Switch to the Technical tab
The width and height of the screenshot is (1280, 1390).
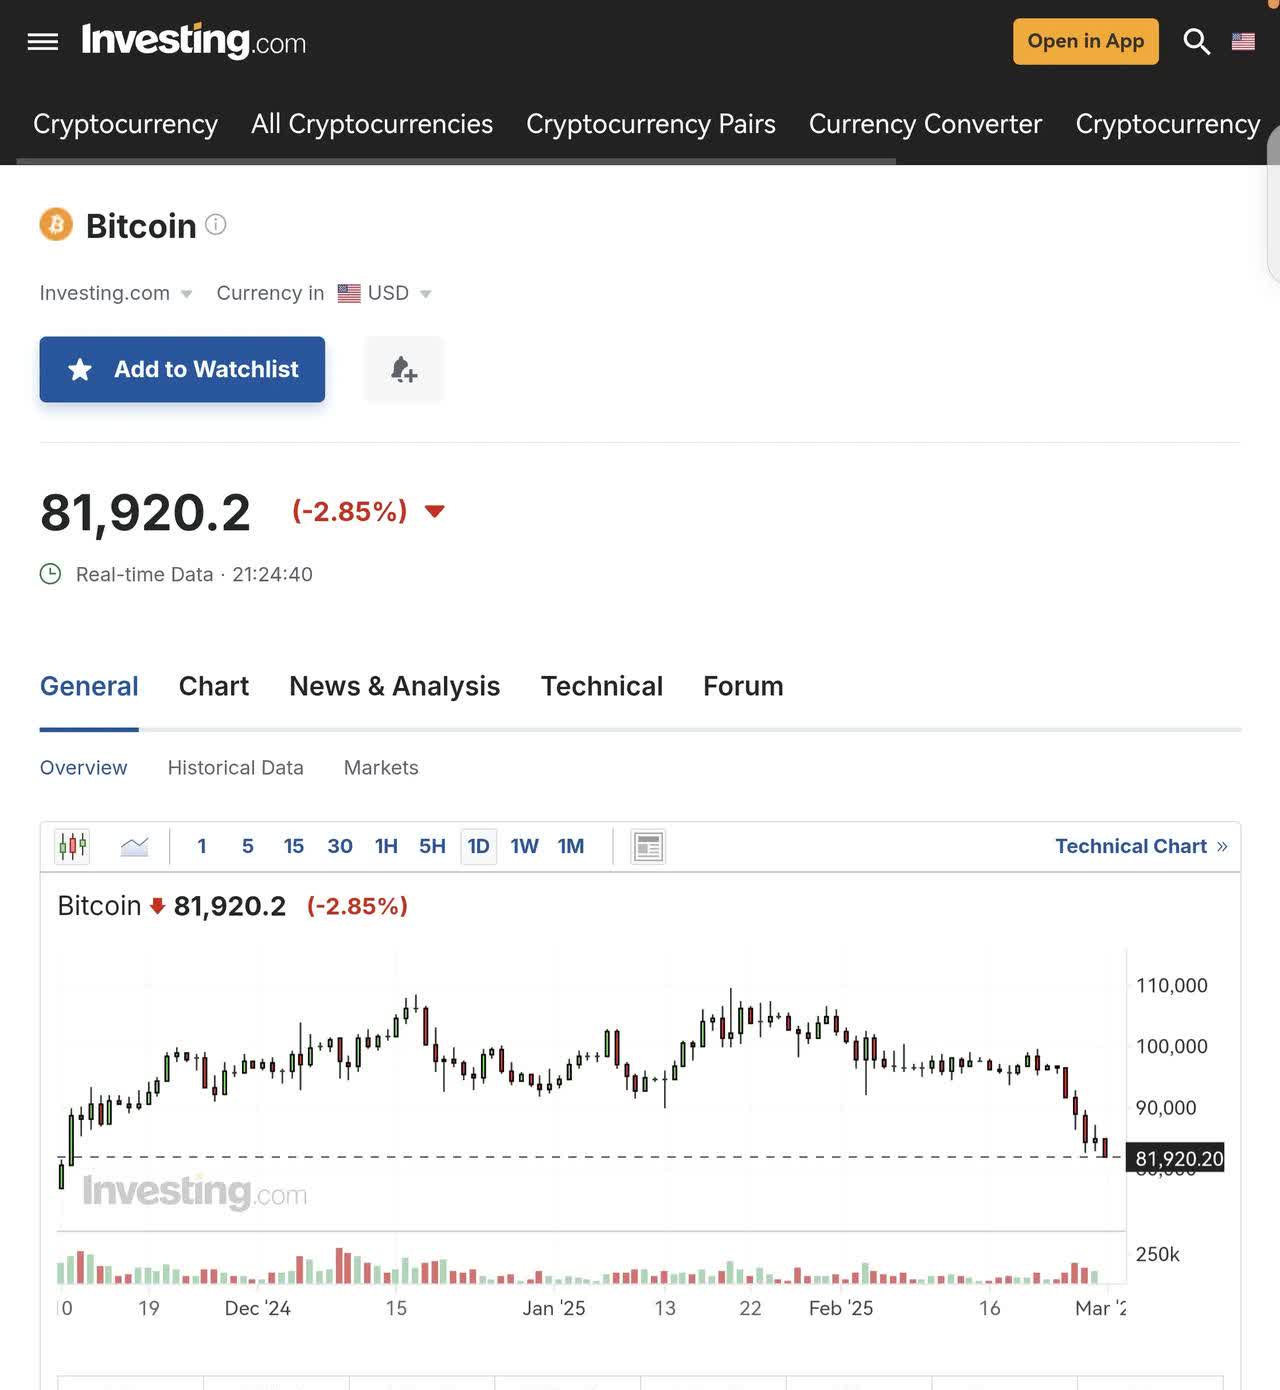[602, 686]
